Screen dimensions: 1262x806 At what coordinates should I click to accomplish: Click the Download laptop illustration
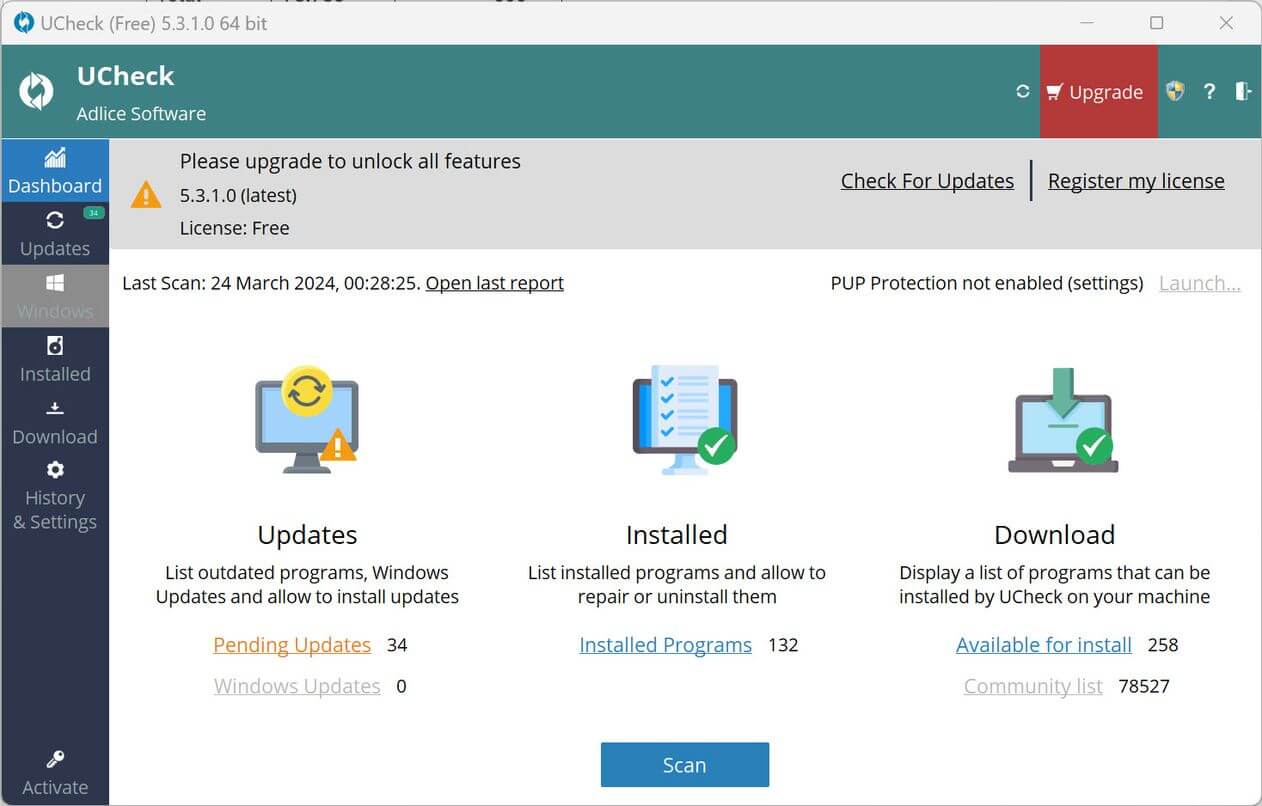coord(1063,419)
